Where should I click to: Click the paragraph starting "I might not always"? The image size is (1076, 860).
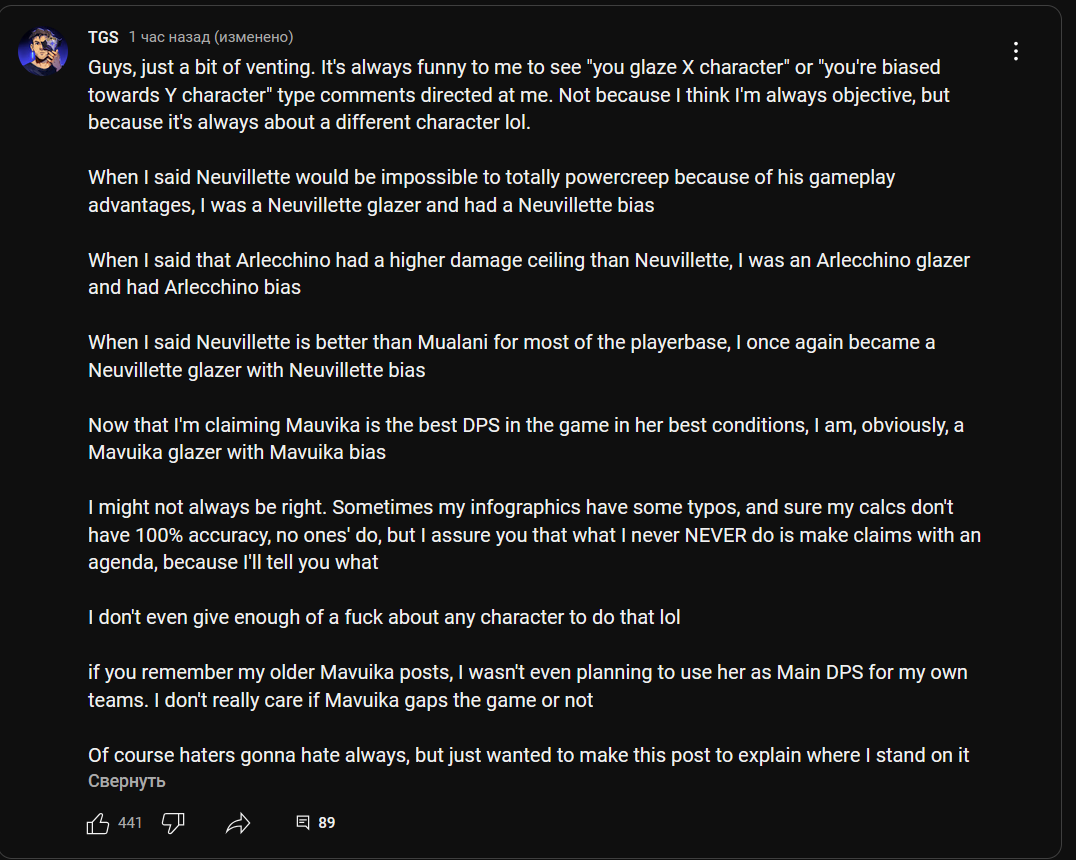[x=534, y=534]
